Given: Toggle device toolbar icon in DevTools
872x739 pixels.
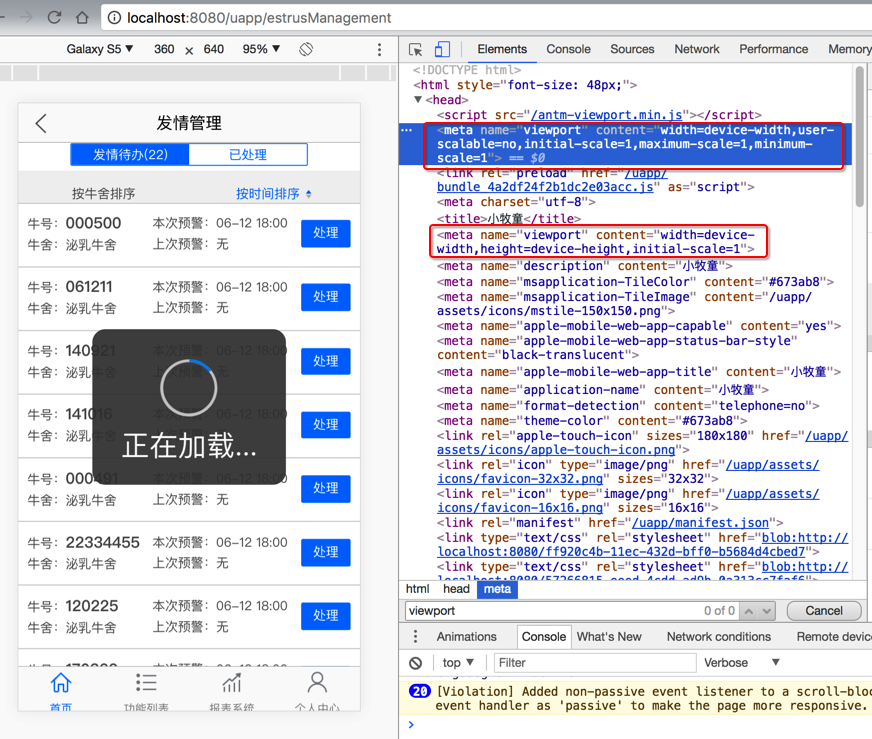Looking at the screenshot, I should (442, 49).
